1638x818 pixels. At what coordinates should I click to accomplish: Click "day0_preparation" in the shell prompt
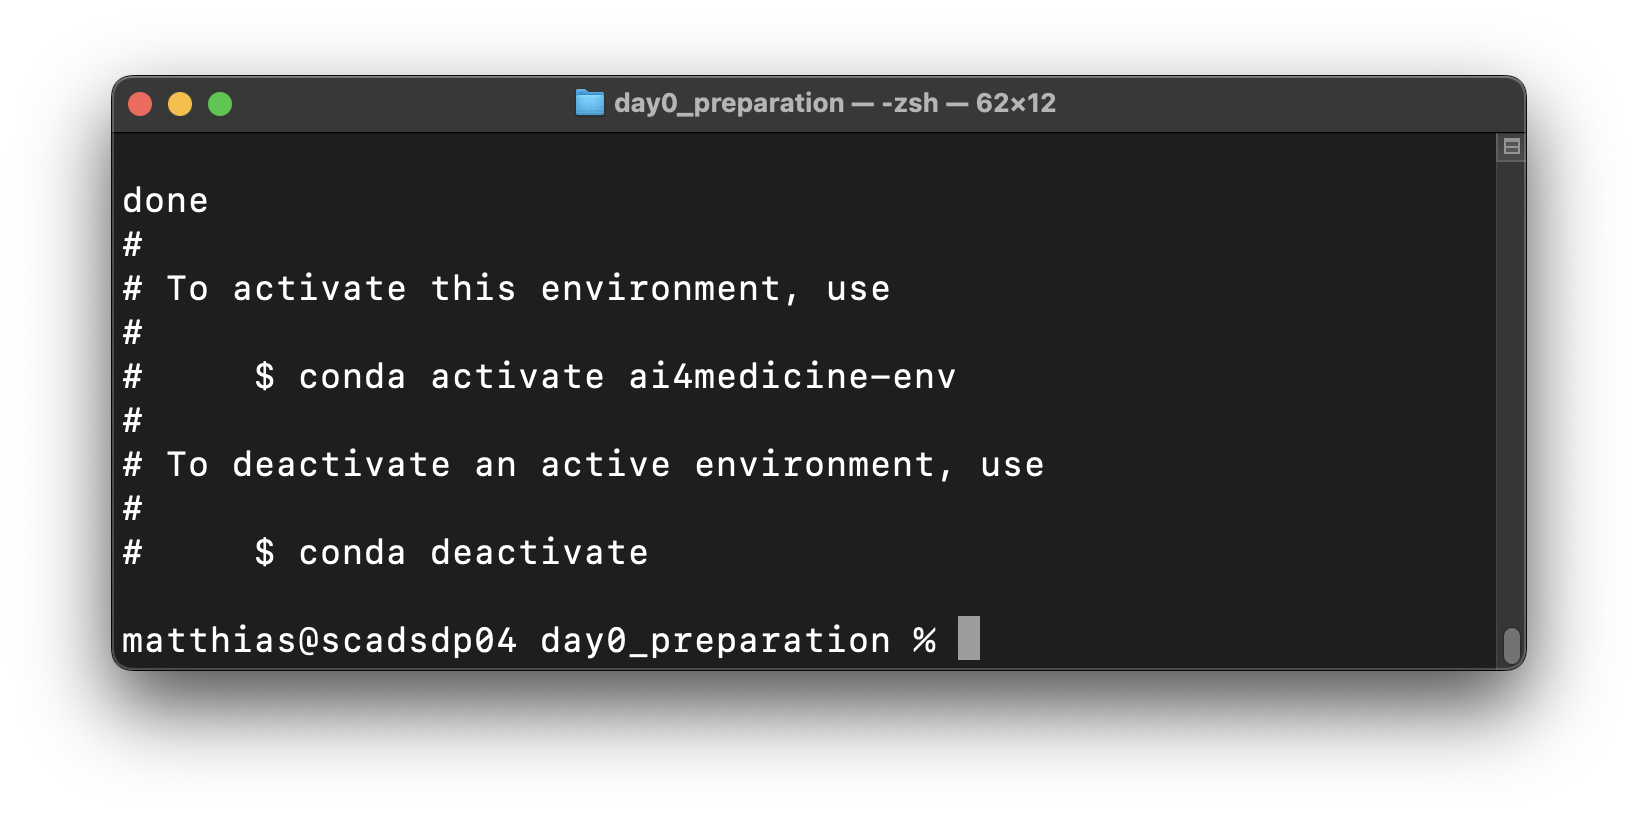[715, 641]
